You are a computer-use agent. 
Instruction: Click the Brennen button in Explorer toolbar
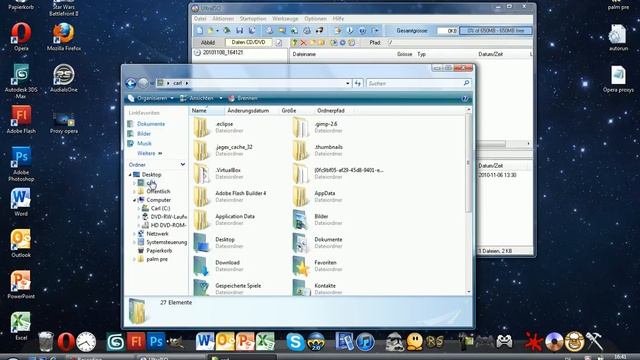pos(243,98)
